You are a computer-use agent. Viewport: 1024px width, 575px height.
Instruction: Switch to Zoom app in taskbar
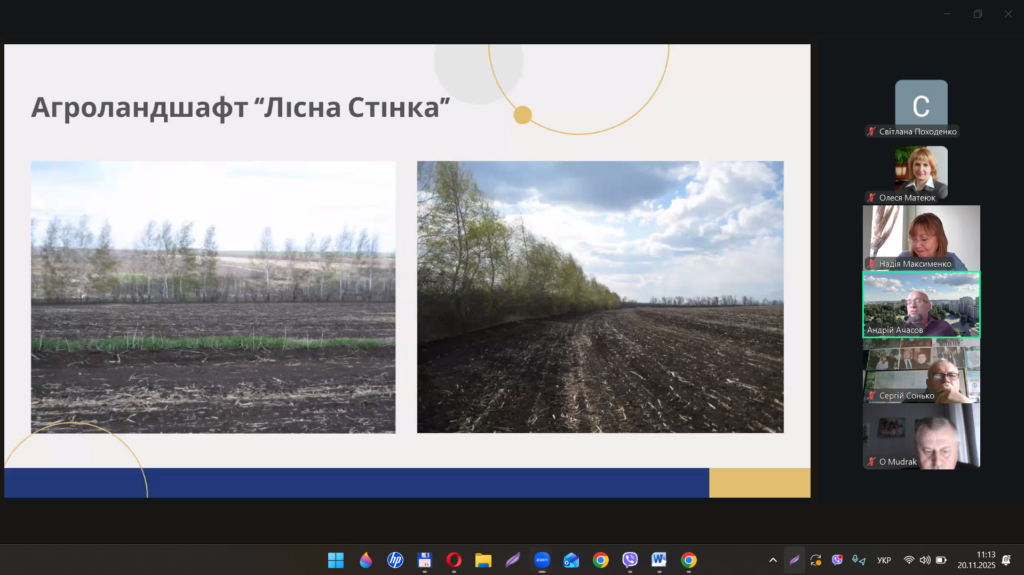542,560
